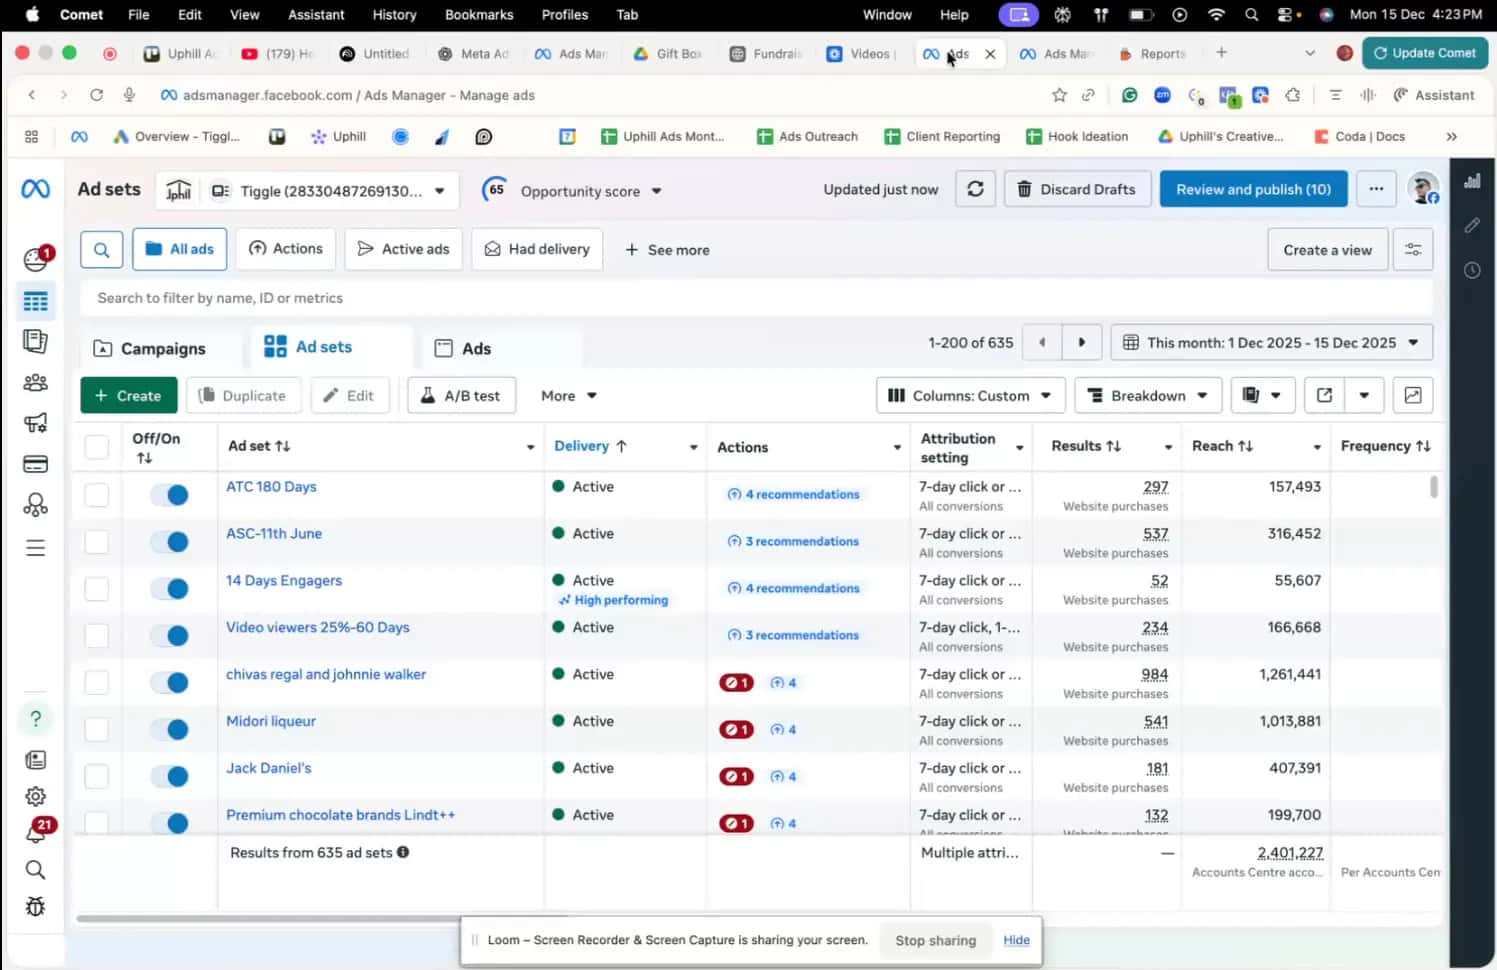The image size is (1497, 970).
Task: Open the Breakdown dropdown menu
Action: (x=1148, y=396)
